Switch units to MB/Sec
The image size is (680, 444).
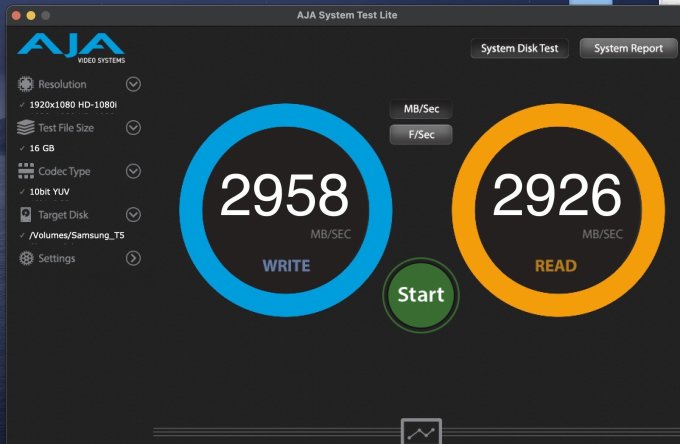point(421,109)
